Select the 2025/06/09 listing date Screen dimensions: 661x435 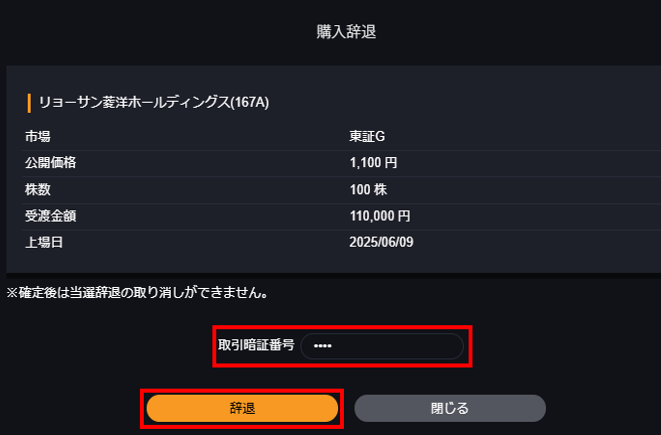coord(382,243)
